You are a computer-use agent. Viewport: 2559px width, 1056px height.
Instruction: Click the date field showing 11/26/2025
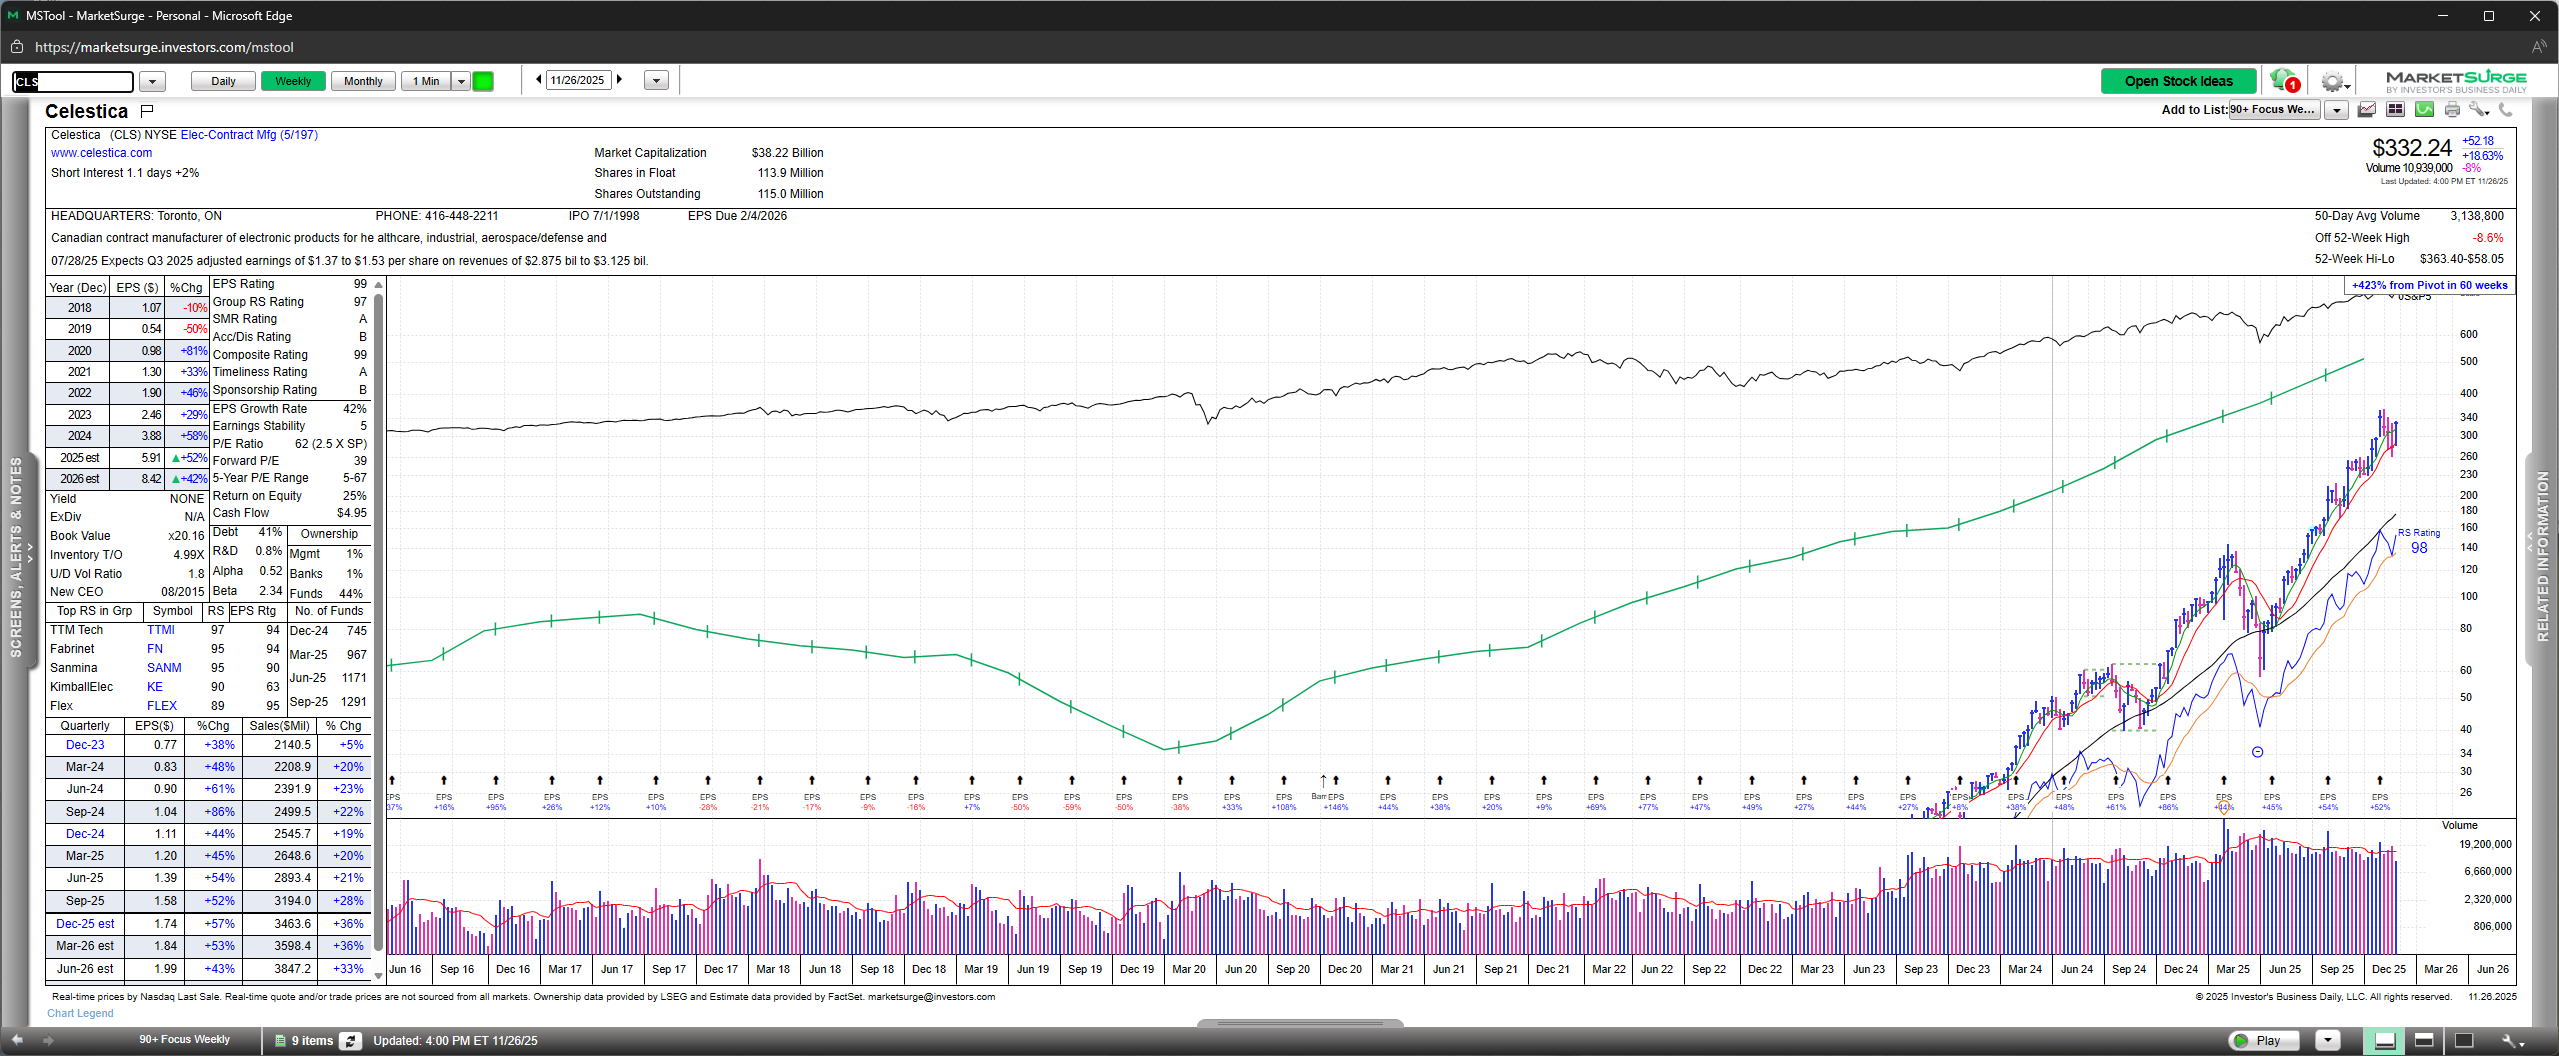point(578,80)
